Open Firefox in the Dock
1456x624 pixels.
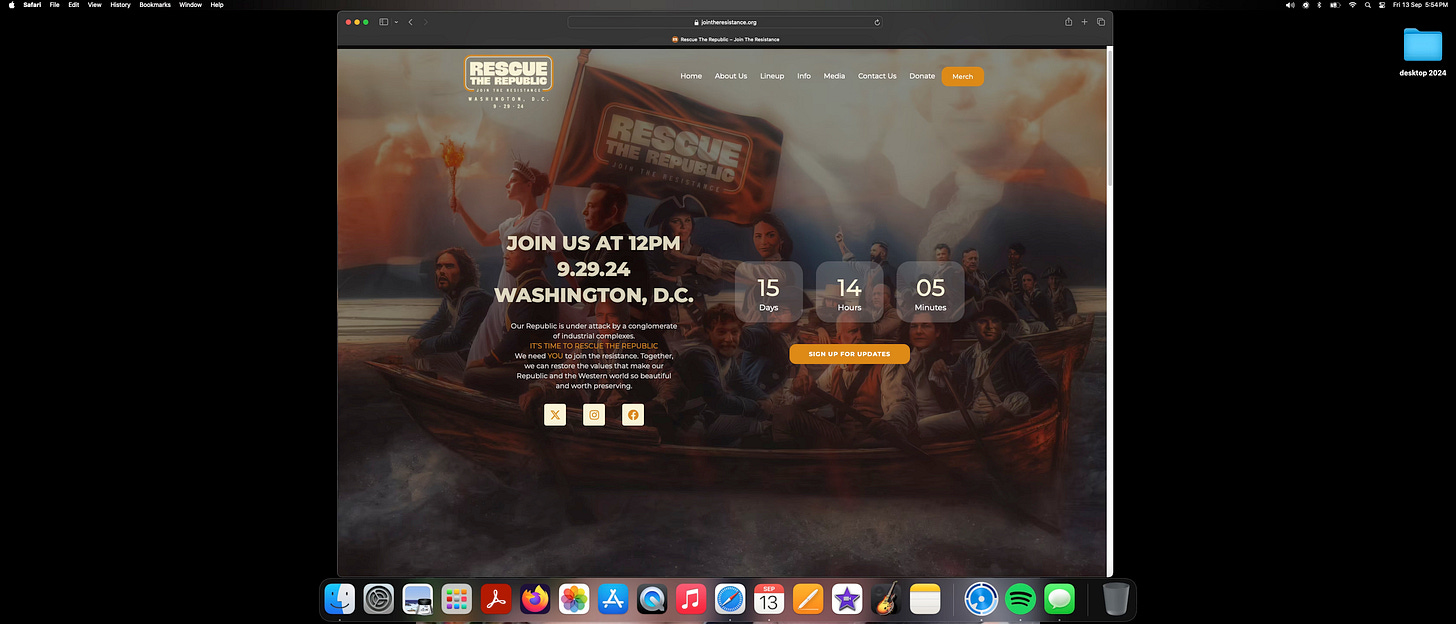click(x=535, y=599)
